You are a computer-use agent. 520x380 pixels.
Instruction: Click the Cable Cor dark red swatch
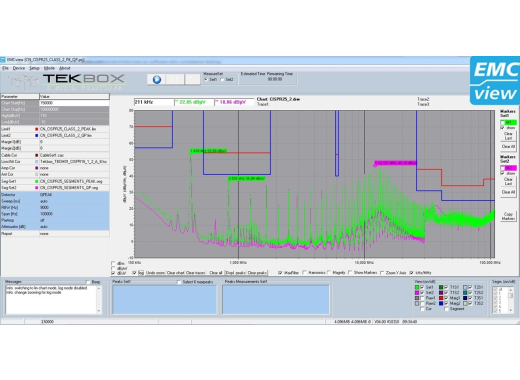[37, 155]
